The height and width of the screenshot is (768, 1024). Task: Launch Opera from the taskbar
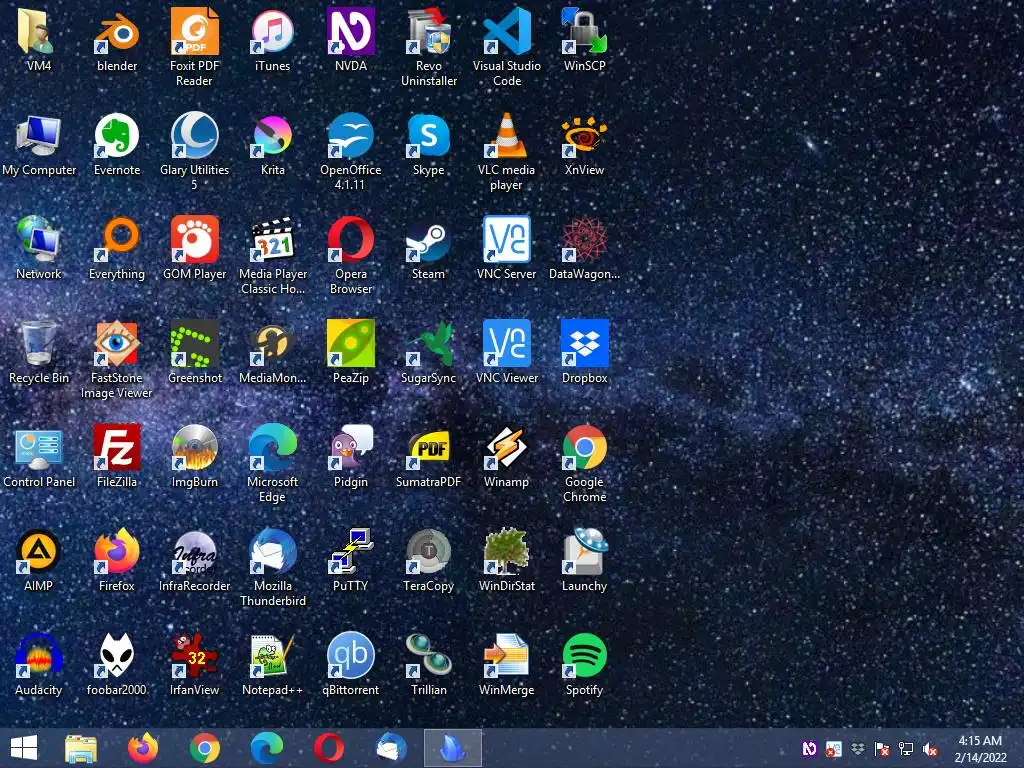click(x=328, y=748)
